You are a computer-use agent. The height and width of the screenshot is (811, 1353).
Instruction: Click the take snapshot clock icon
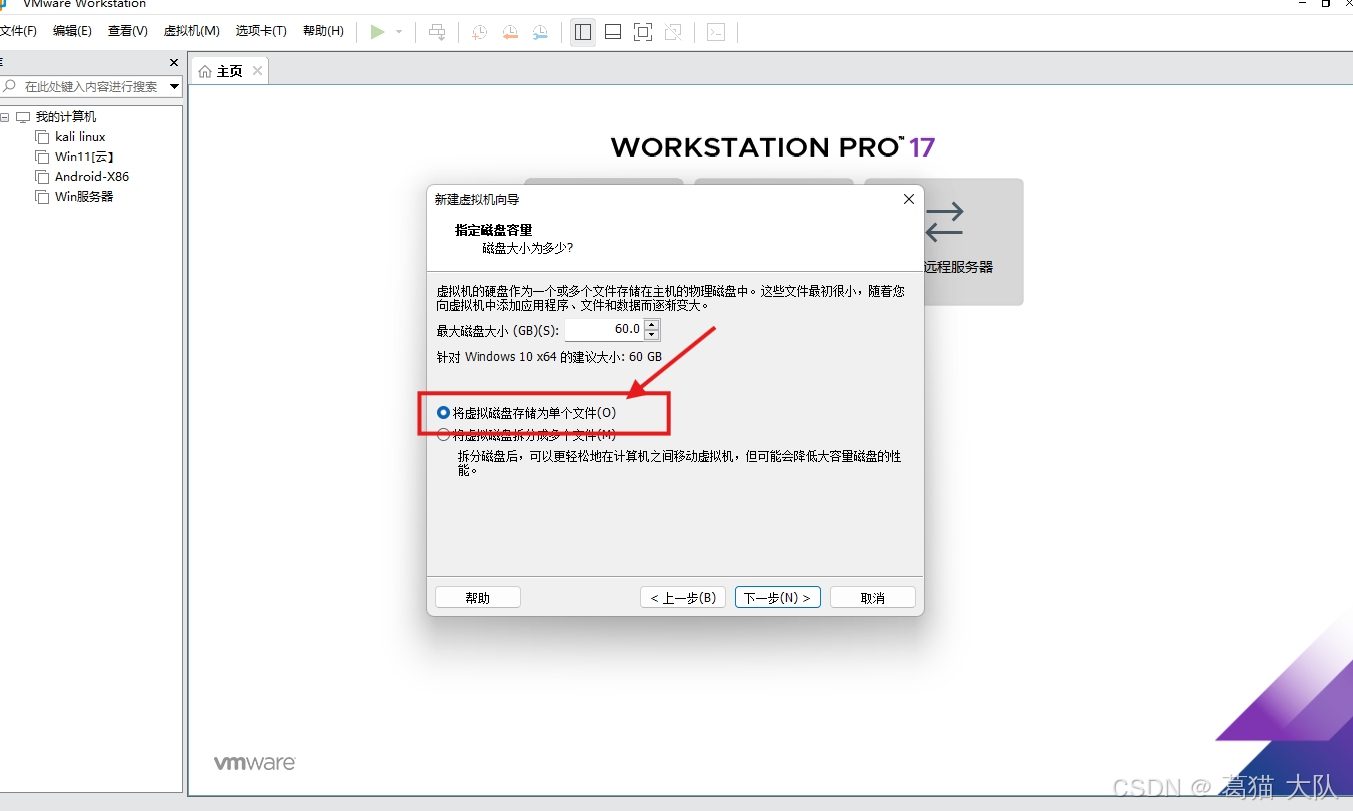480,32
